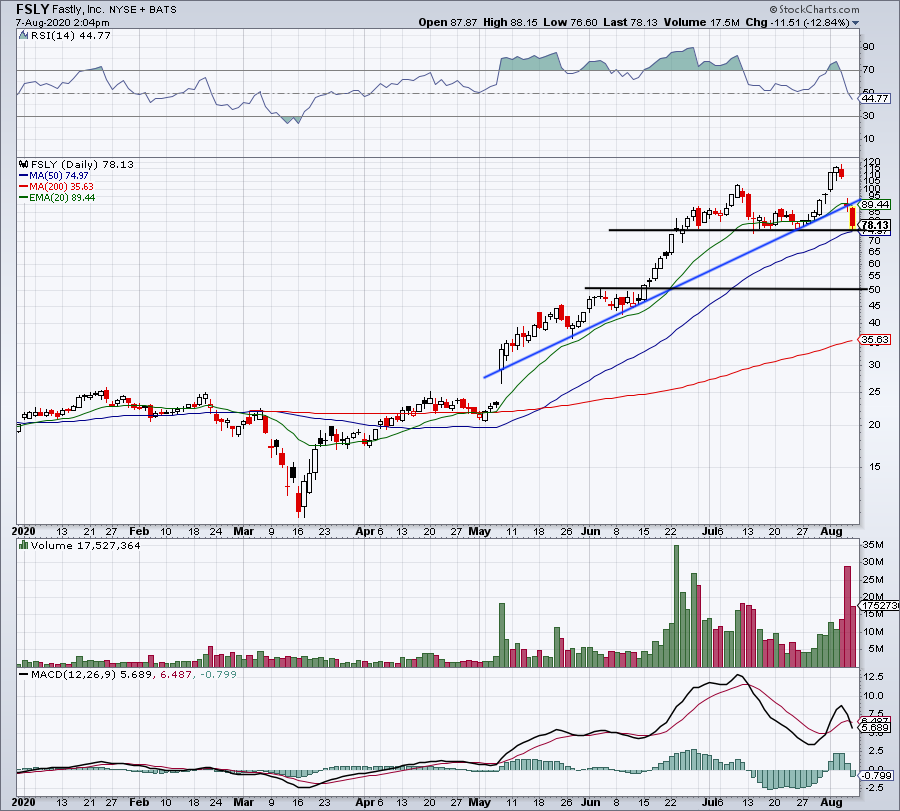The height and width of the screenshot is (811, 900).
Task: Click the 'Fastly, Inc.' company name
Action: [78, 10]
